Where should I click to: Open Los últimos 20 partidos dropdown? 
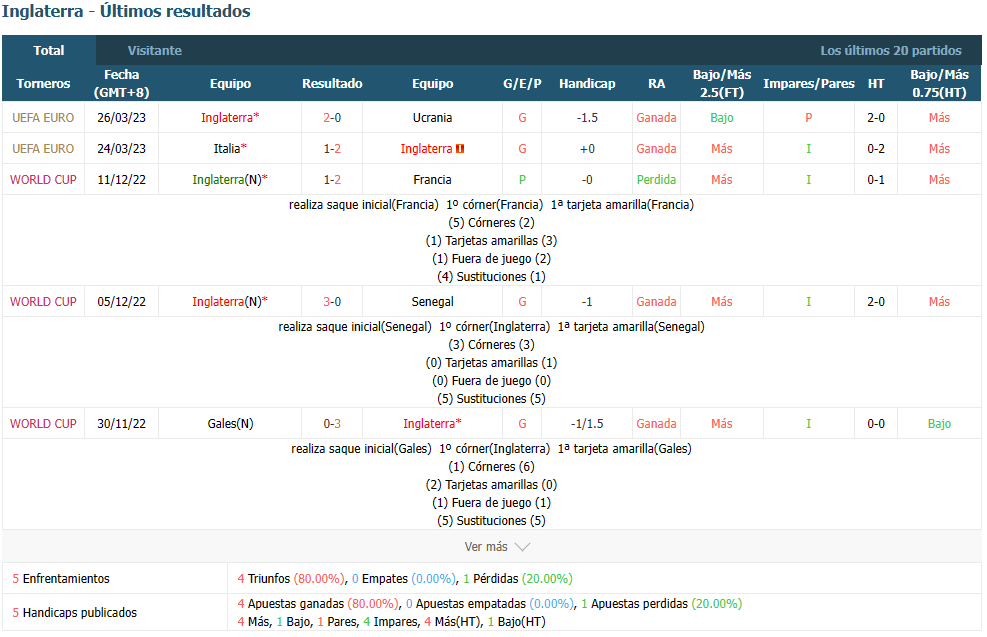click(890, 50)
